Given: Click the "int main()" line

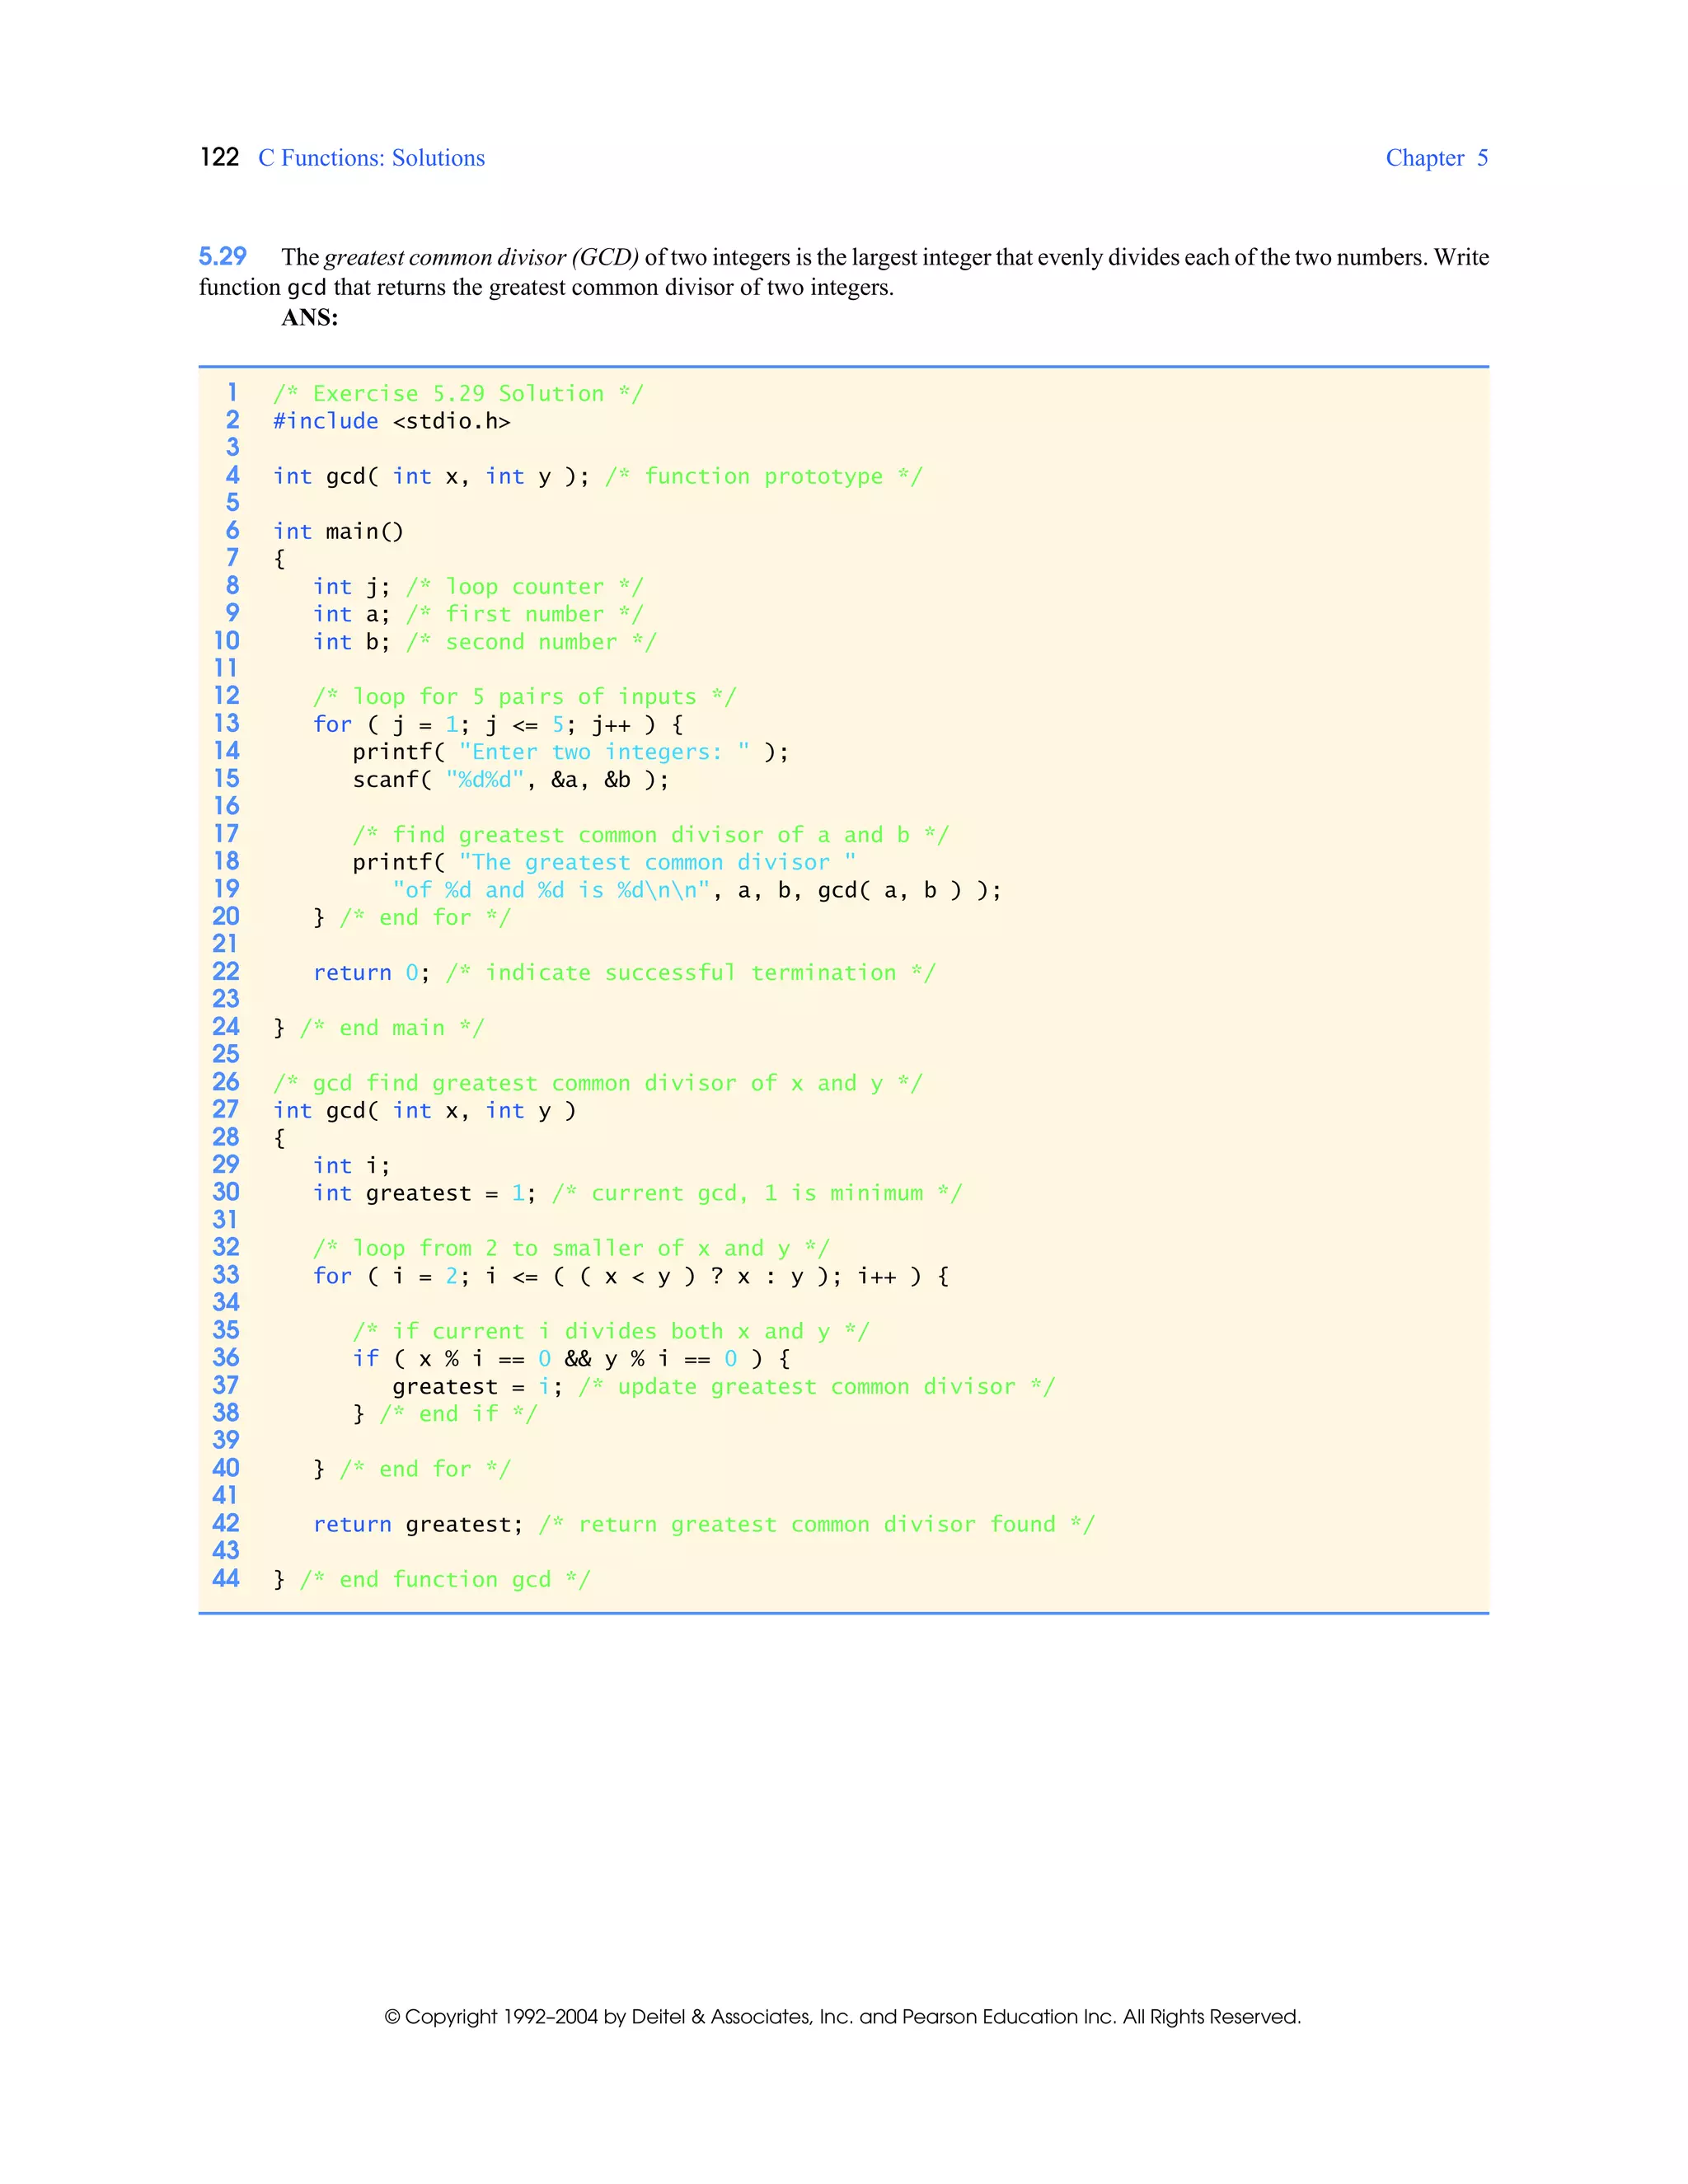Looking at the screenshot, I should tap(338, 531).
